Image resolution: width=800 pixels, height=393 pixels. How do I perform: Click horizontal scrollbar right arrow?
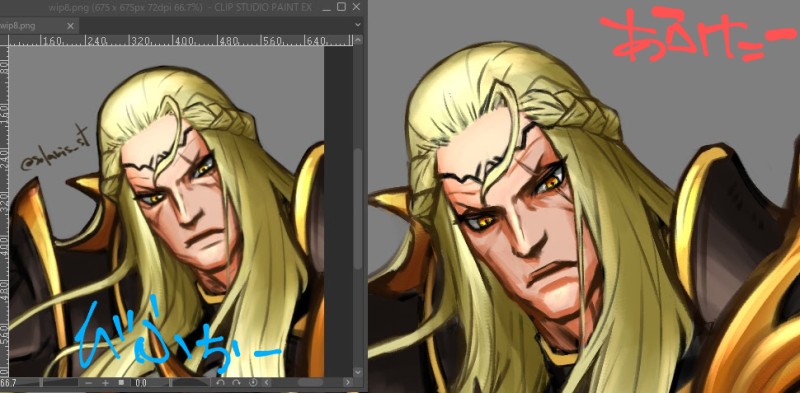(348, 382)
